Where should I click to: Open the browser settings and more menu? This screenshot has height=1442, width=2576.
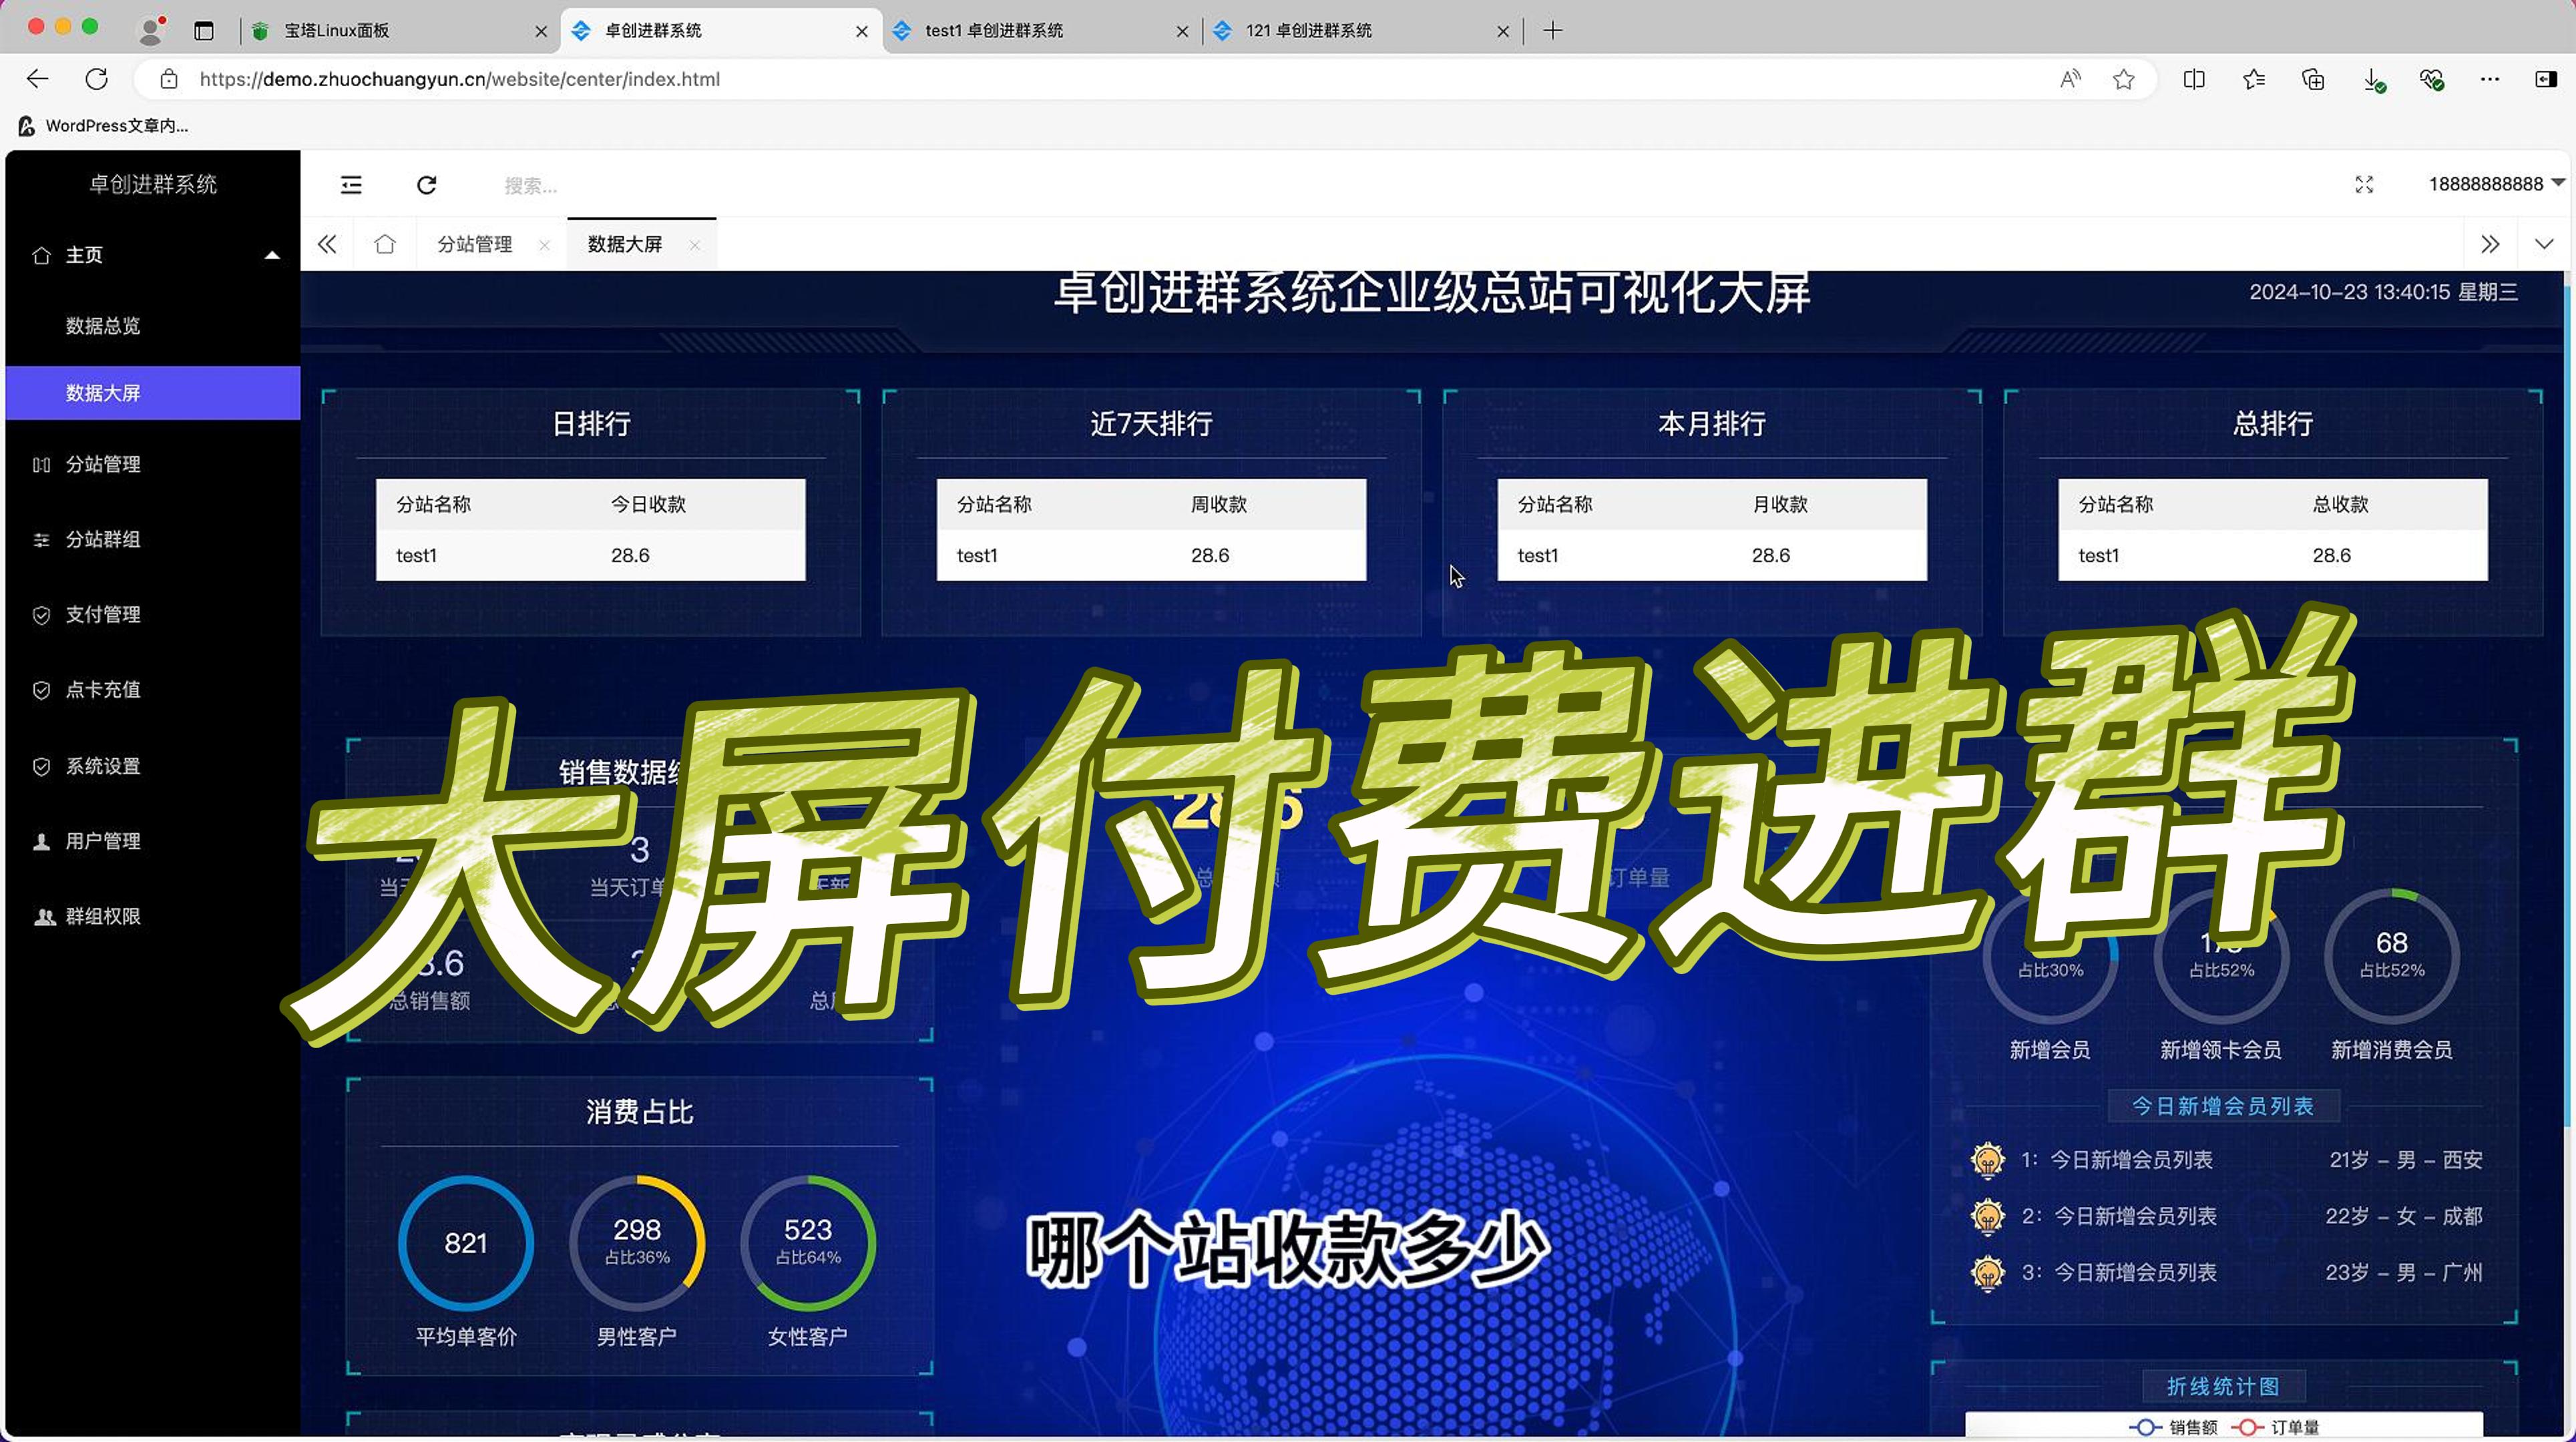pyautogui.click(x=2490, y=79)
